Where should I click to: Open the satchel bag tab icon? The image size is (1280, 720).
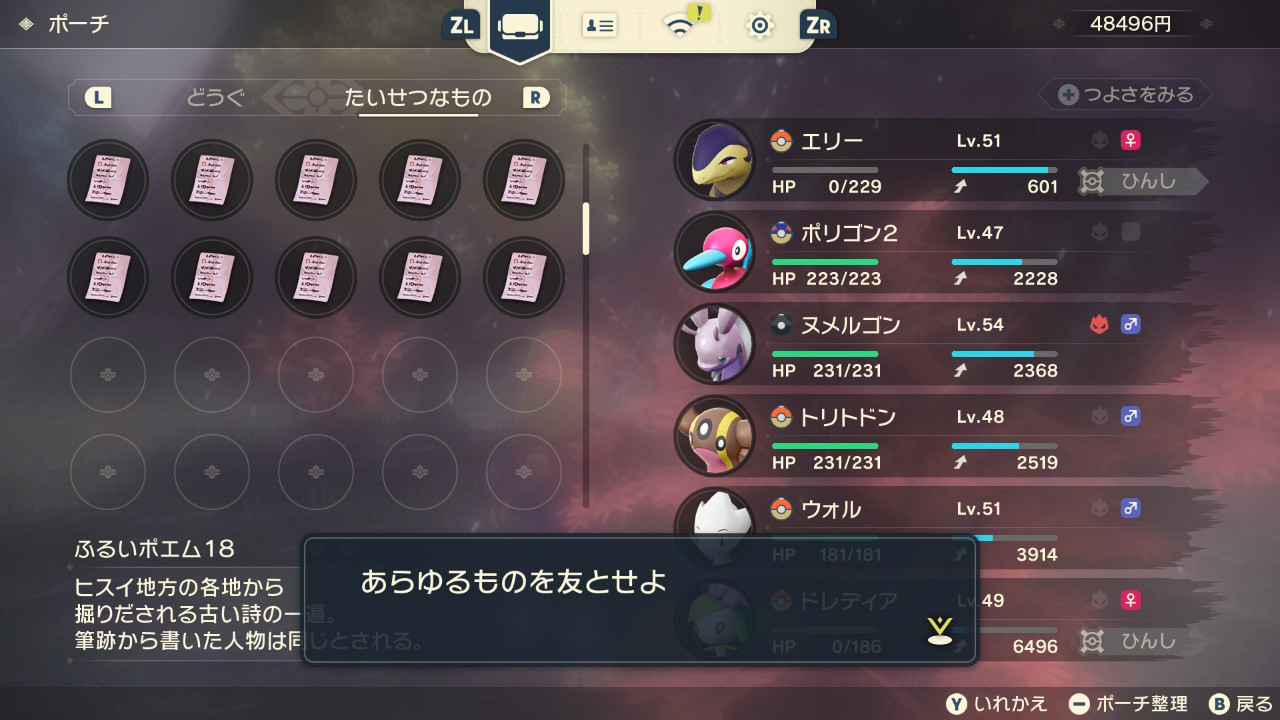click(x=521, y=27)
